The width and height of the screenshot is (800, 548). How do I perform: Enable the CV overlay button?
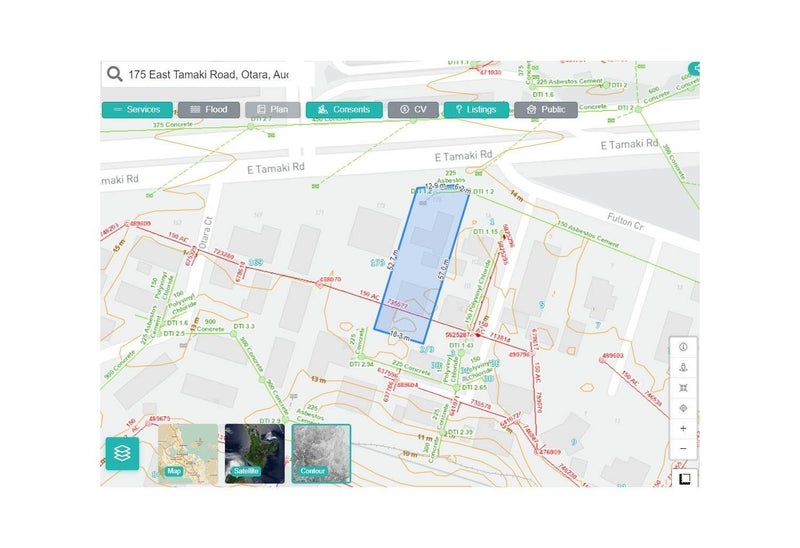[x=413, y=110]
